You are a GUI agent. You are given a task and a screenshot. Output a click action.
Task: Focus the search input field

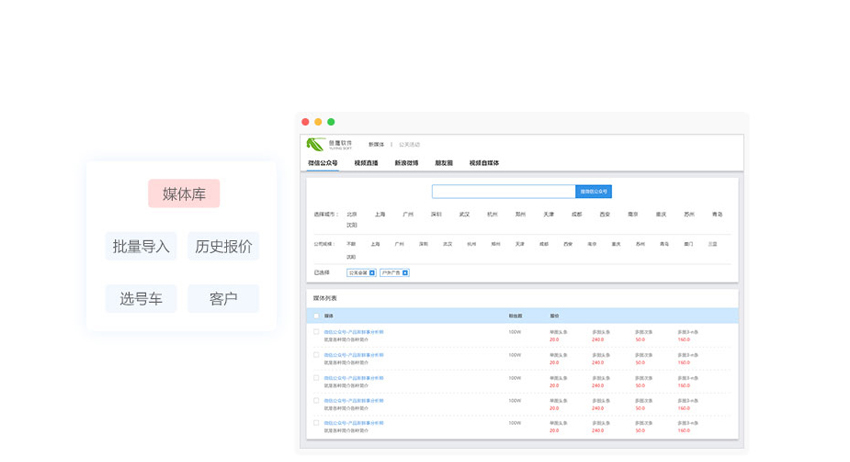coord(503,191)
